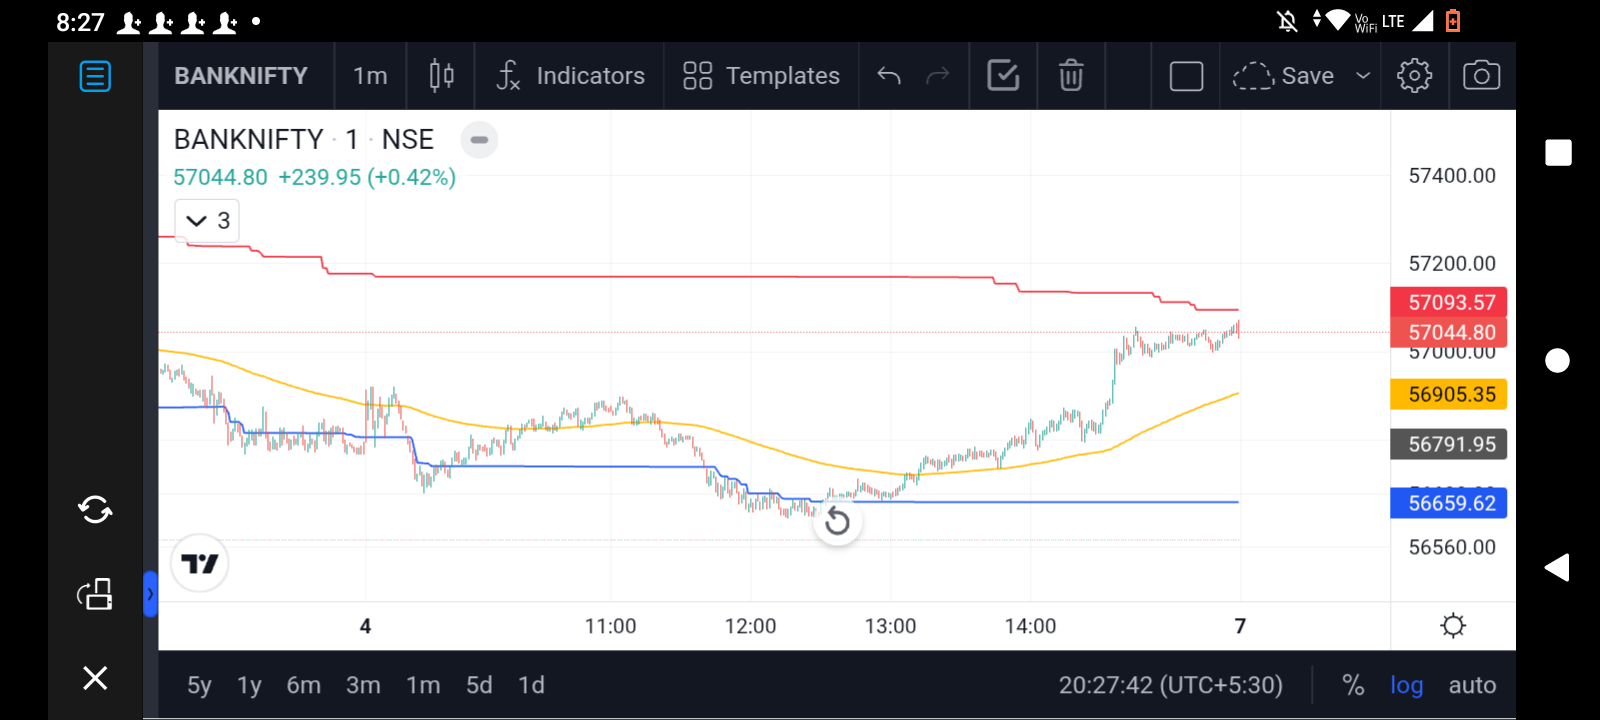This screenshot has width=1600, height=720.
Task: Select 6m date range
Action: pos(304,685)
